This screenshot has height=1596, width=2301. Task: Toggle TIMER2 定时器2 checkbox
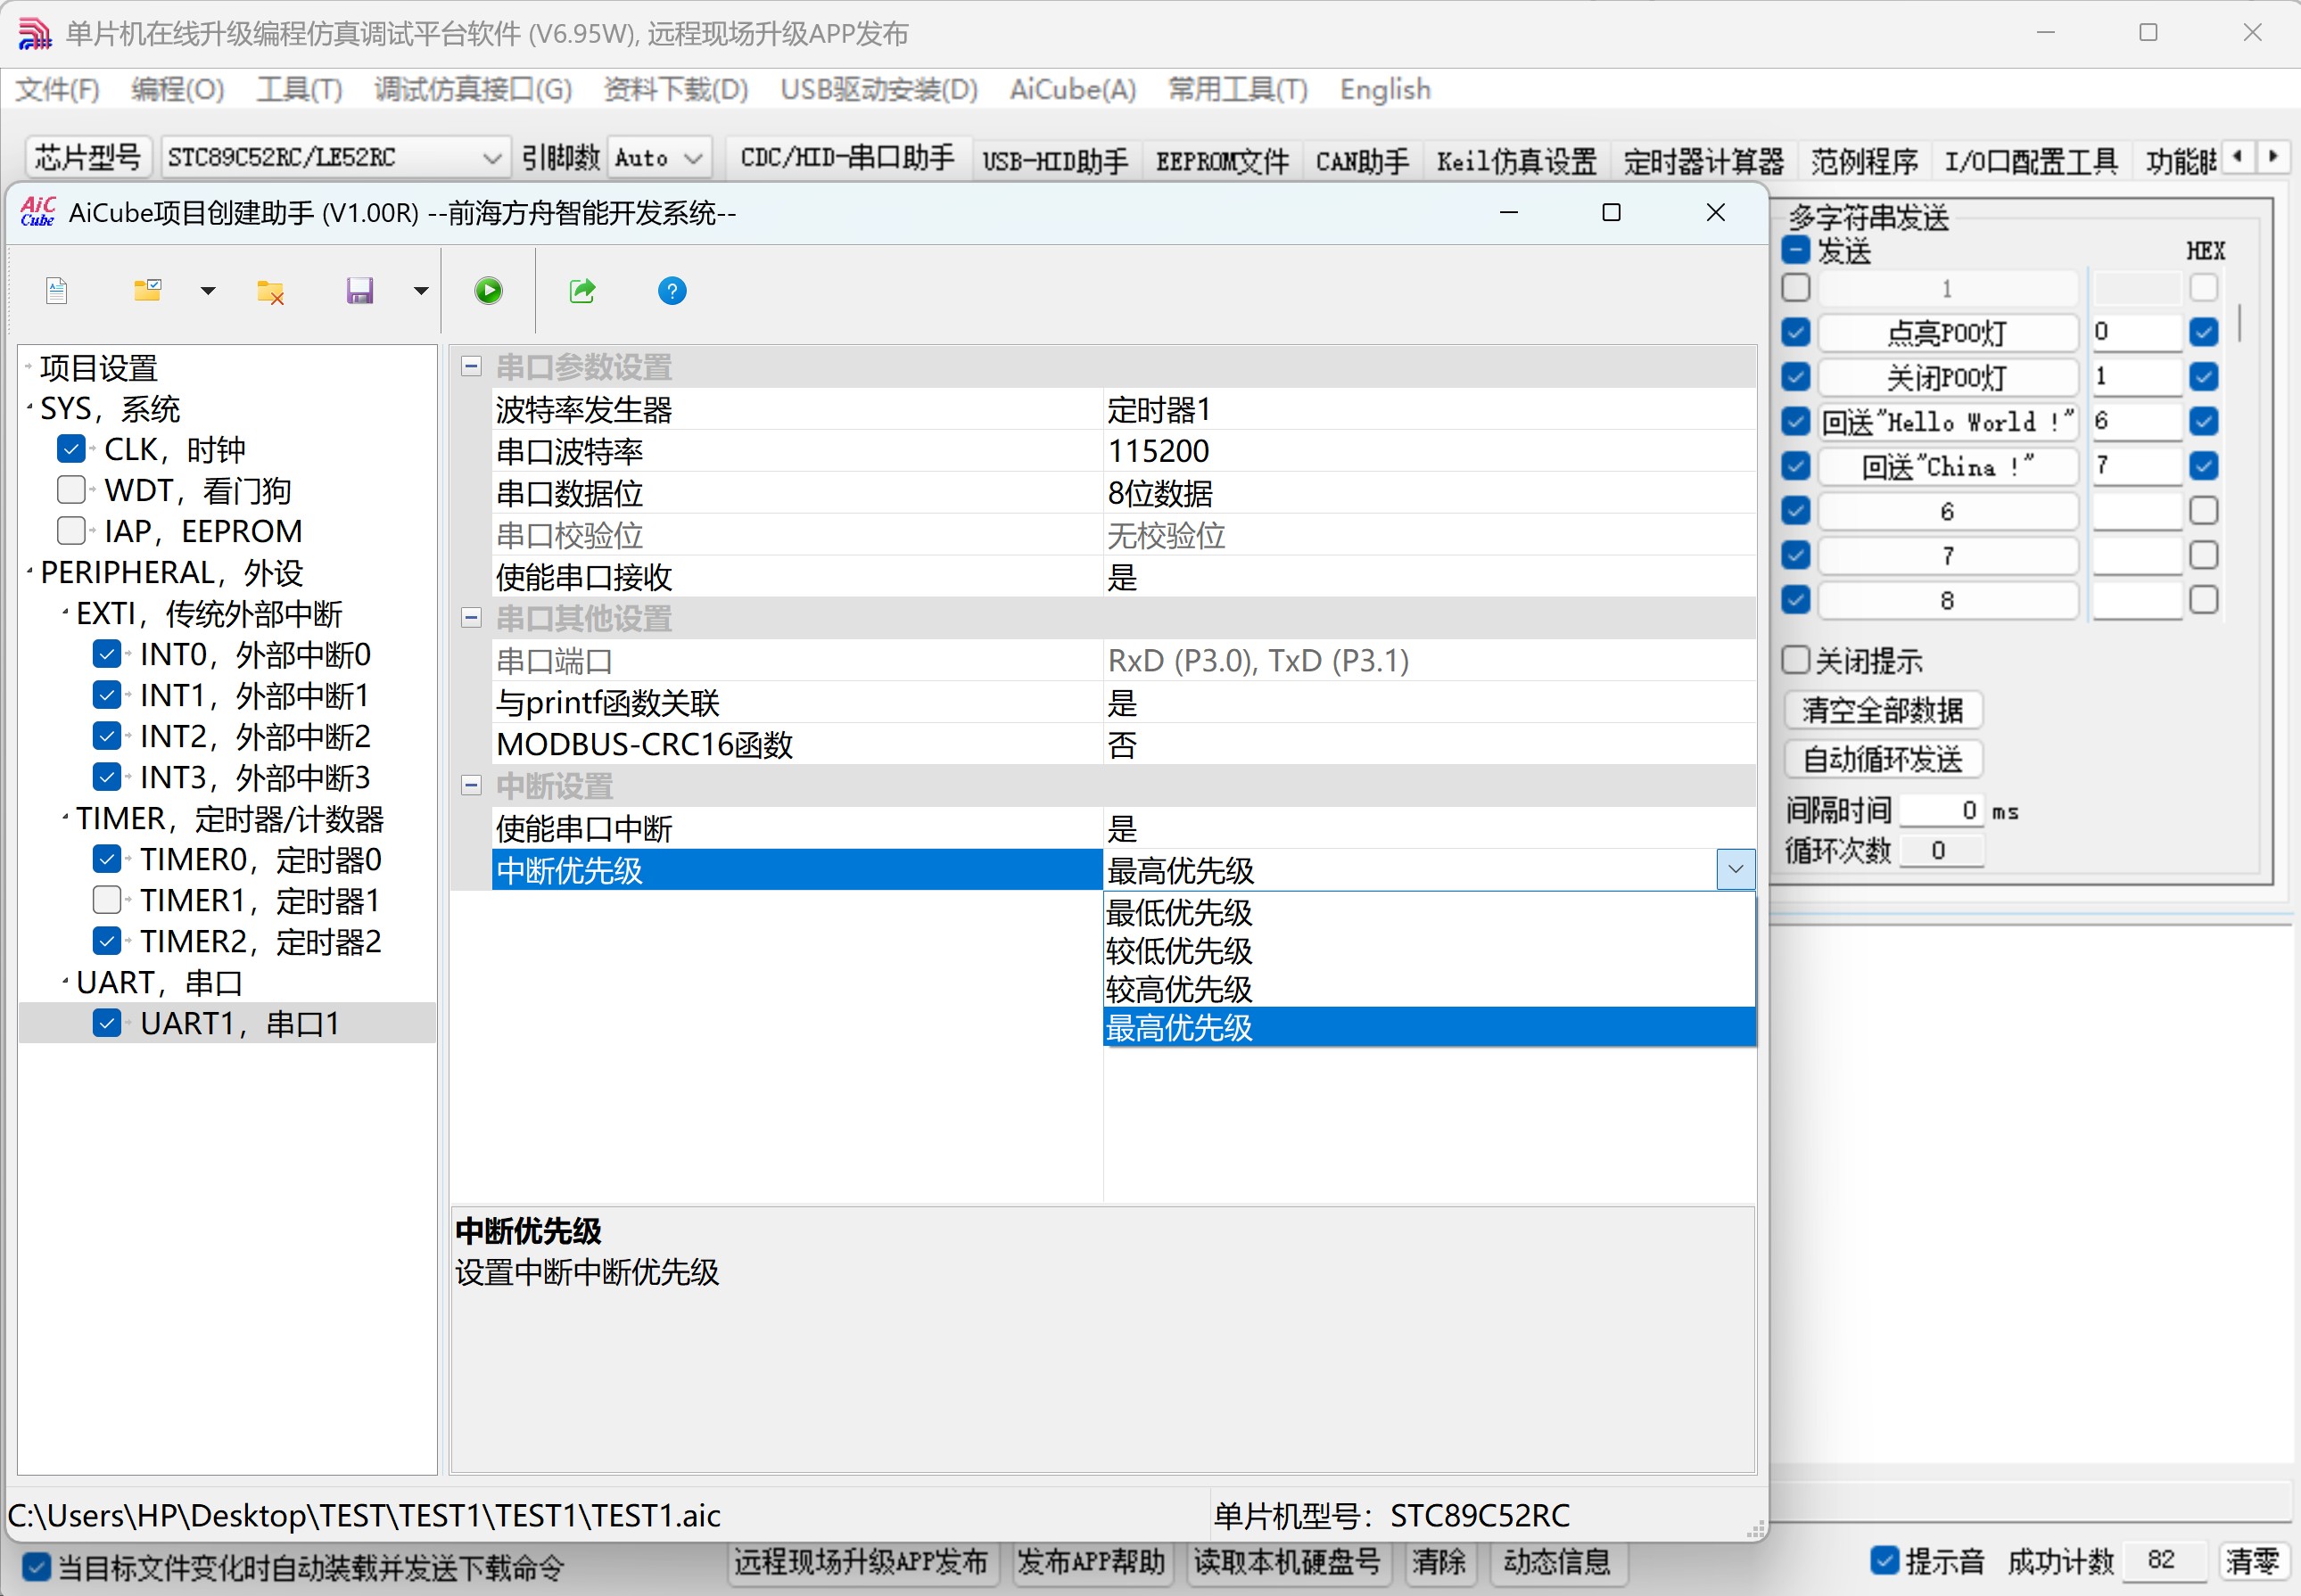[x=107, y=941]
